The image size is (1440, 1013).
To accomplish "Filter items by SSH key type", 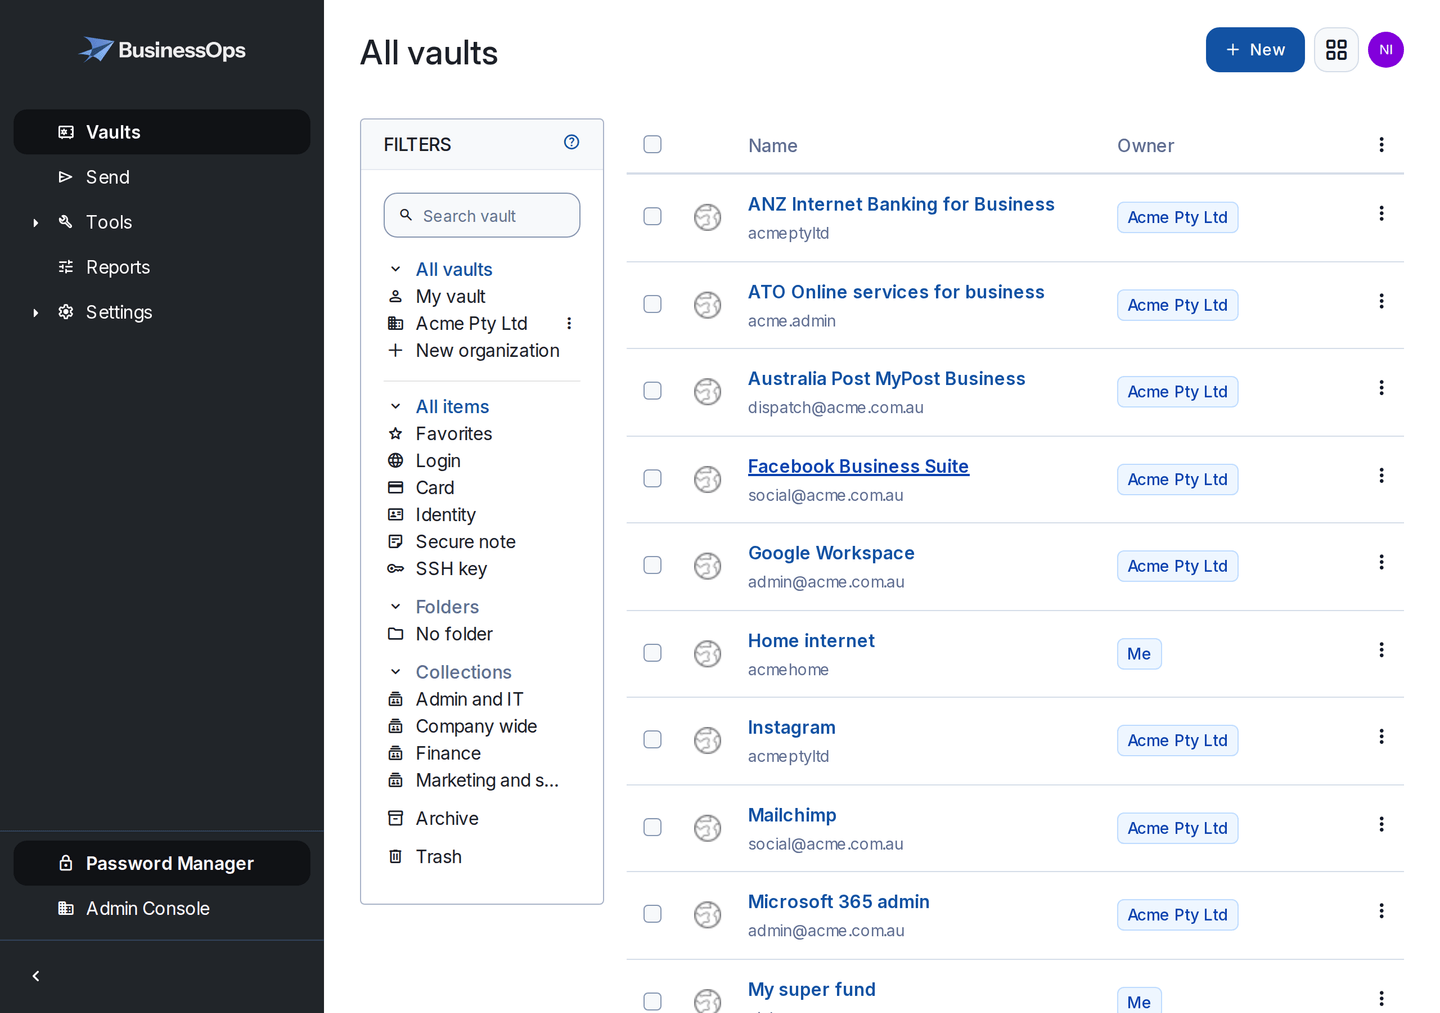I will (x=451, y=569).
